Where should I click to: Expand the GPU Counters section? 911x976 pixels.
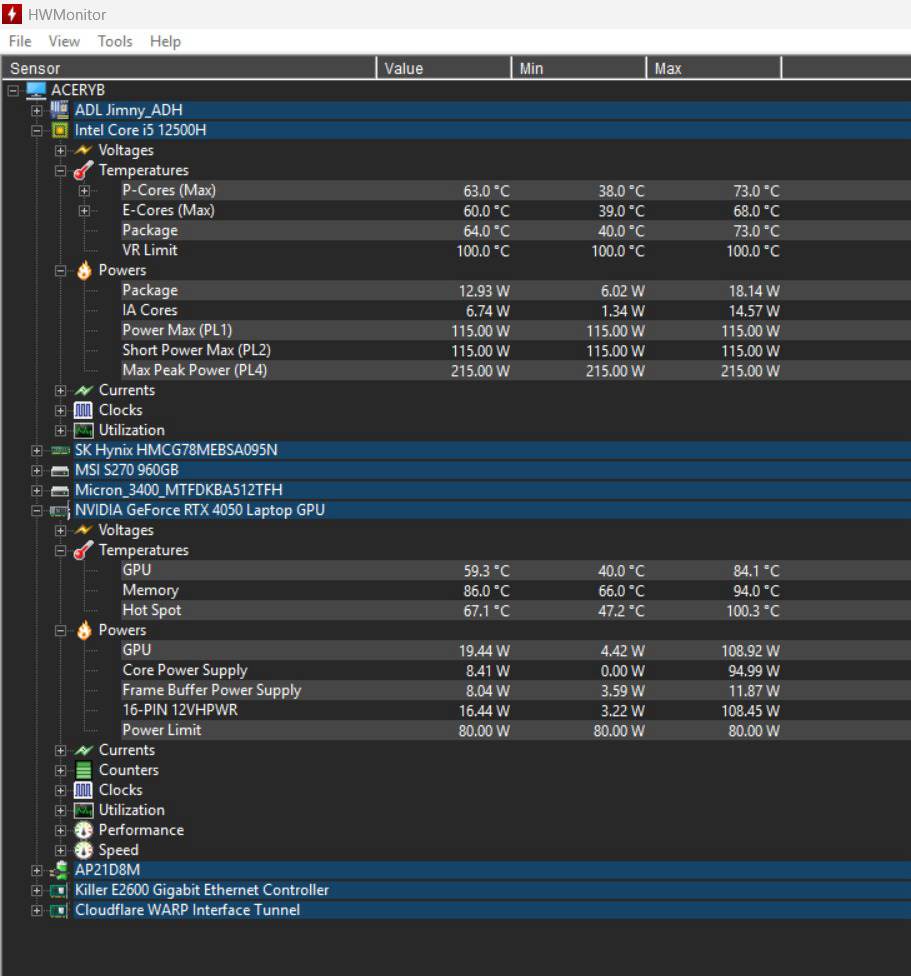click(60, 771)
